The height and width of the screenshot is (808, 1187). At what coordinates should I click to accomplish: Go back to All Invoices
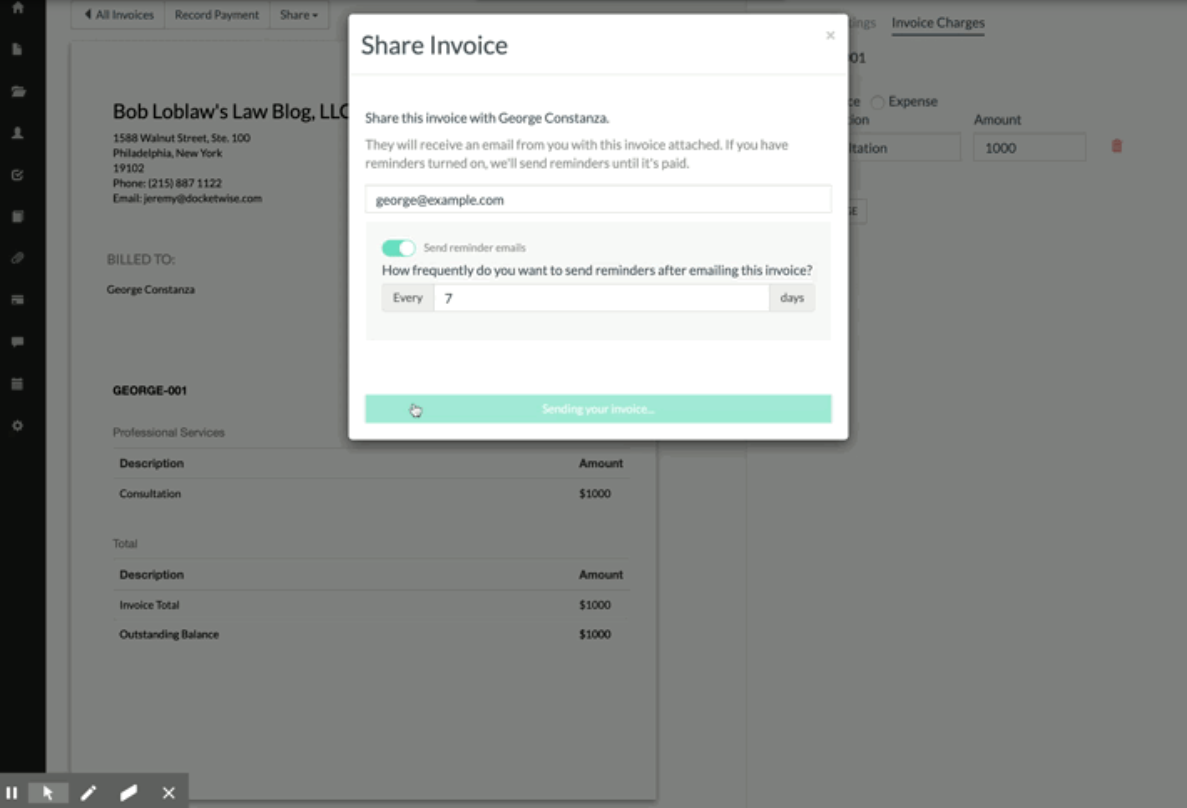118,15
